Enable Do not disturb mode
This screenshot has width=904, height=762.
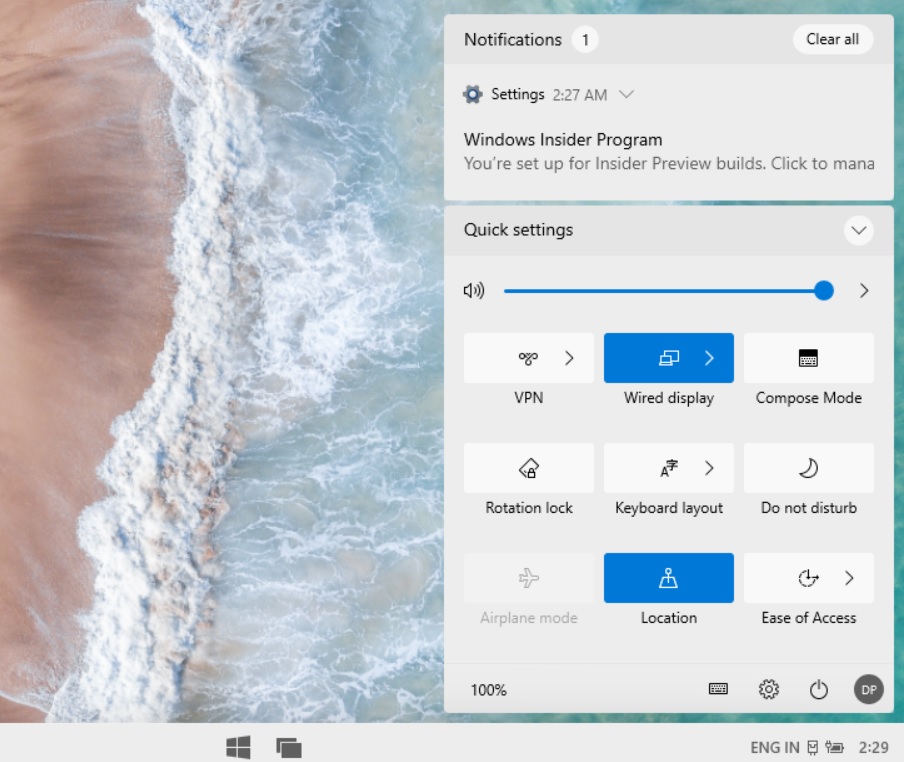(x=808, y=468)
